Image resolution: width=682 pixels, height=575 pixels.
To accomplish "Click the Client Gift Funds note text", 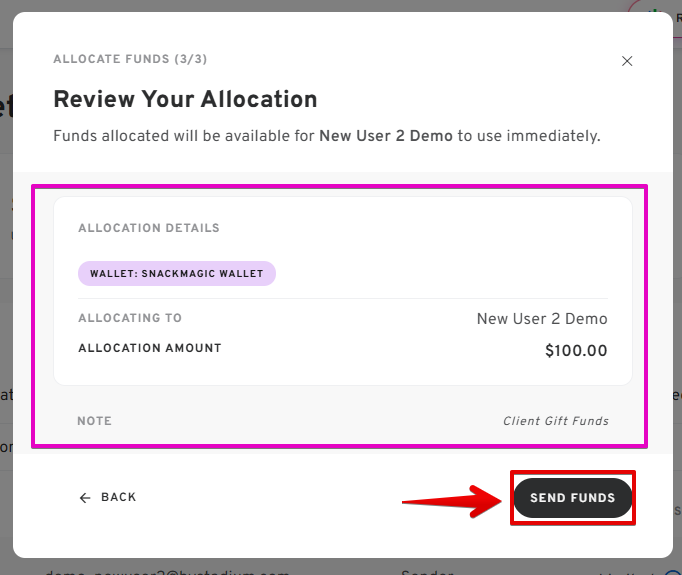I will [x=555, y=421].
